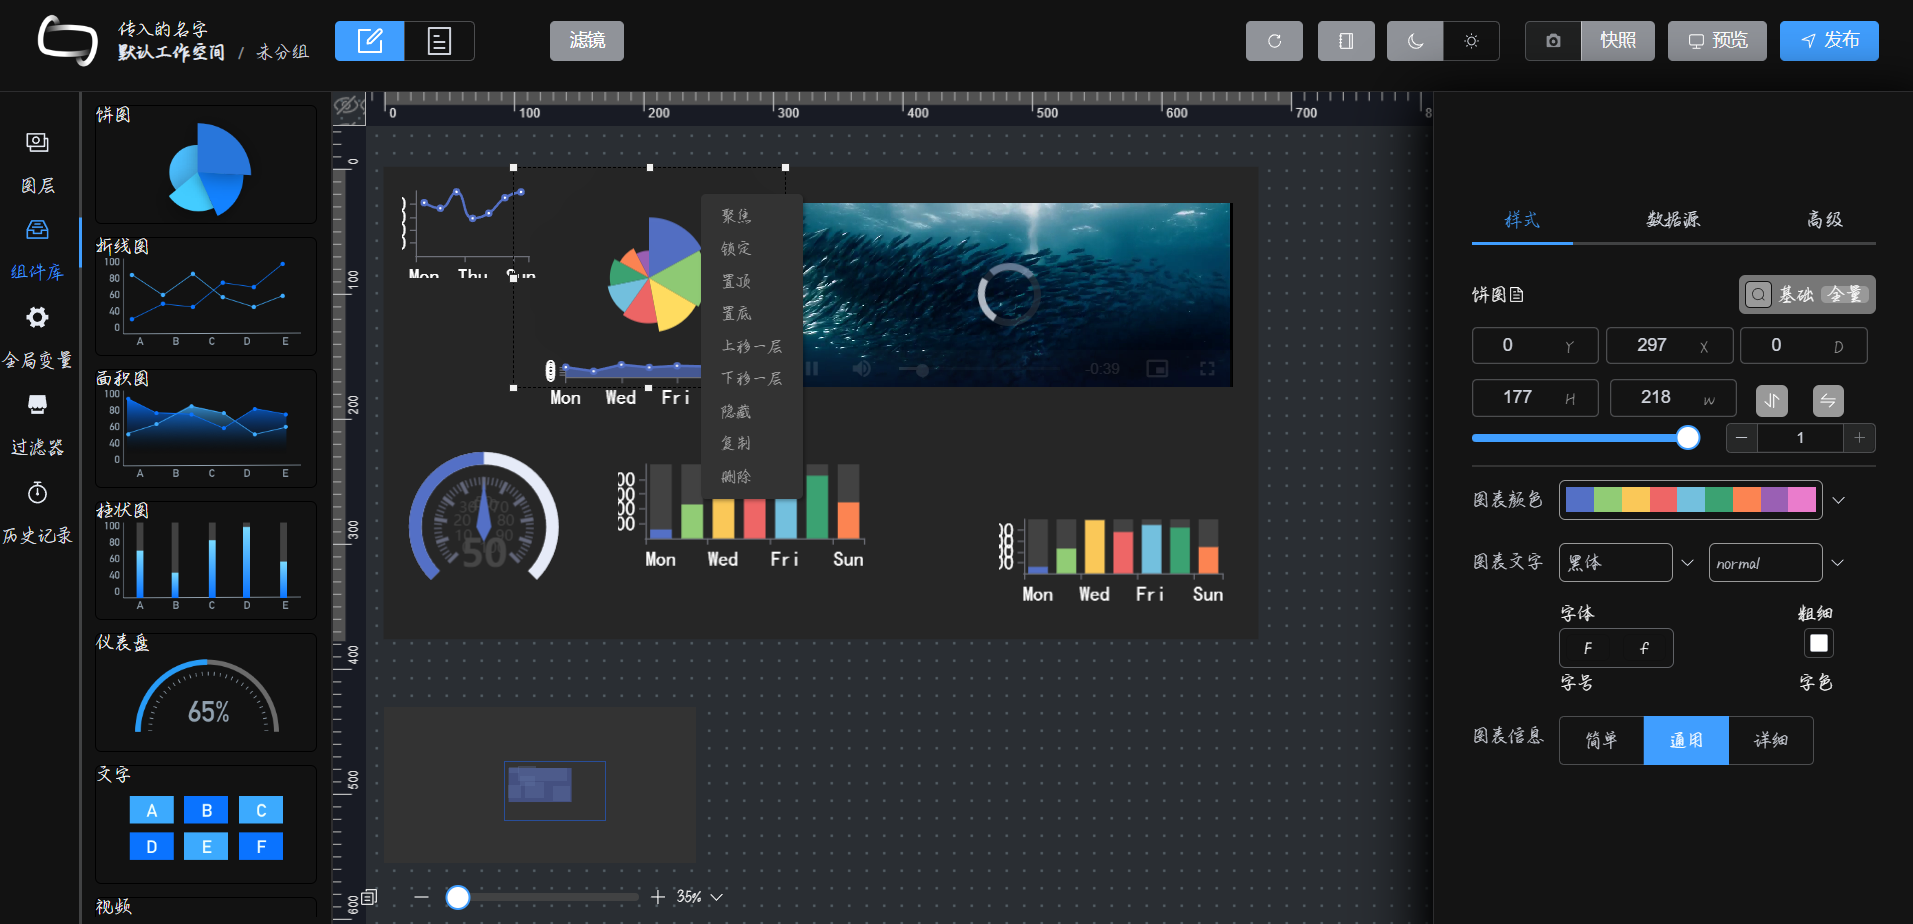Choose 置底 from context menu
Image resolution: width=1913 pixels, height=924 pixels.
coord(751,314)
